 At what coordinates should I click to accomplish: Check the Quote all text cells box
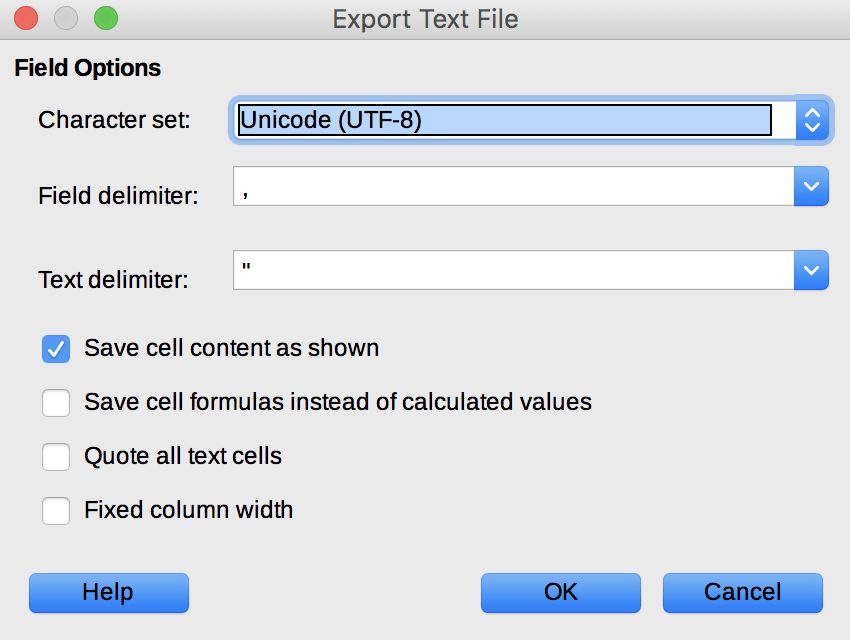pyautogui.click(x=56, y=457)
